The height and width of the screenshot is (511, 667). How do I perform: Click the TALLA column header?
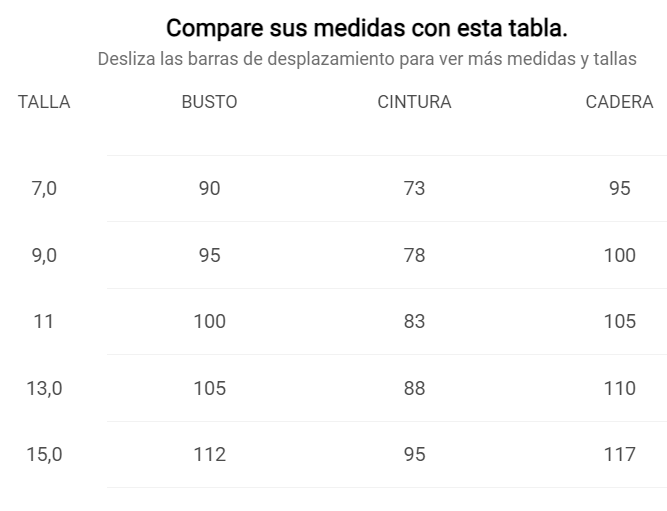(44, 102)
